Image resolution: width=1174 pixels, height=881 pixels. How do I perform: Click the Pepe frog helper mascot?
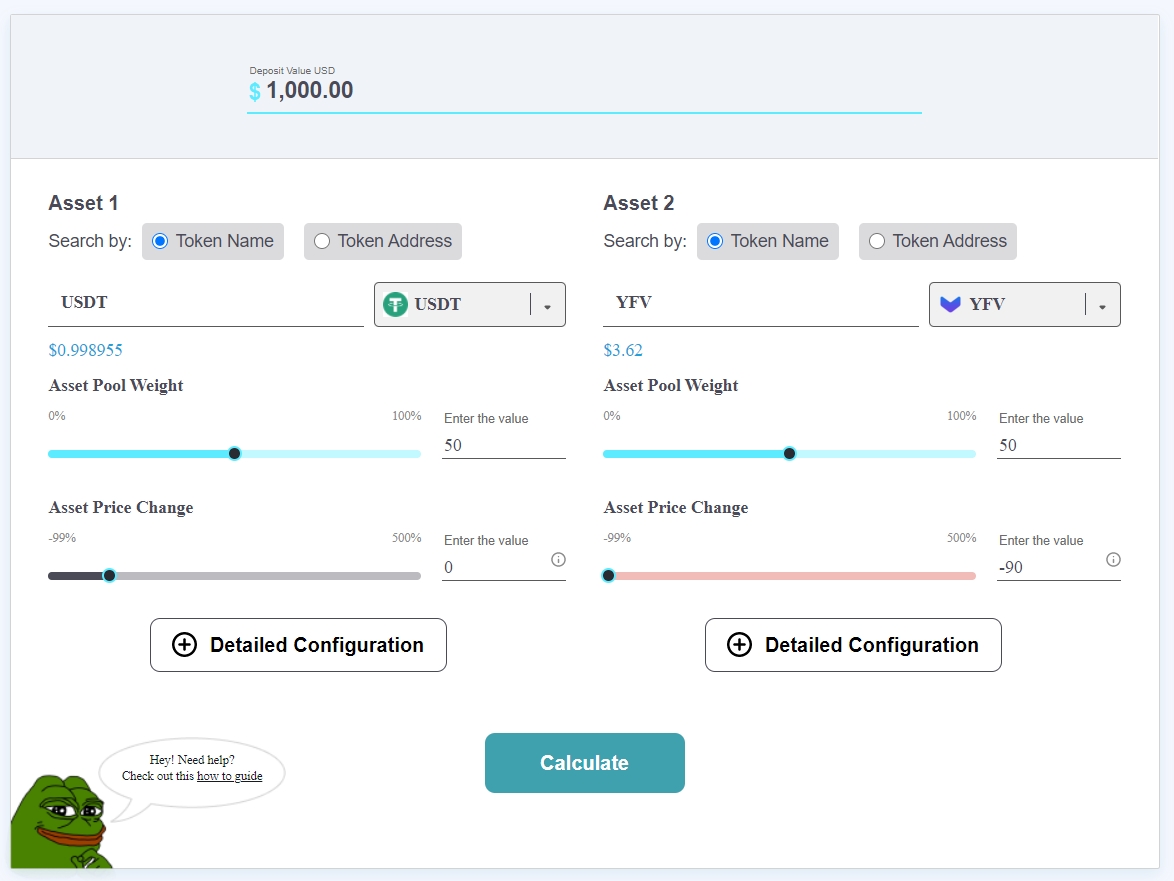(x=58, y=820)
